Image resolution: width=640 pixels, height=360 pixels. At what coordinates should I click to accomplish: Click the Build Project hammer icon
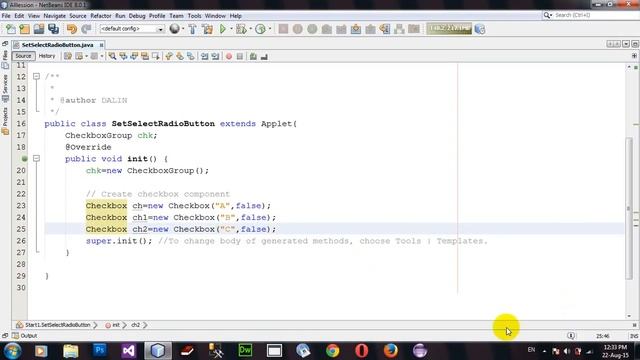[192, 29]
